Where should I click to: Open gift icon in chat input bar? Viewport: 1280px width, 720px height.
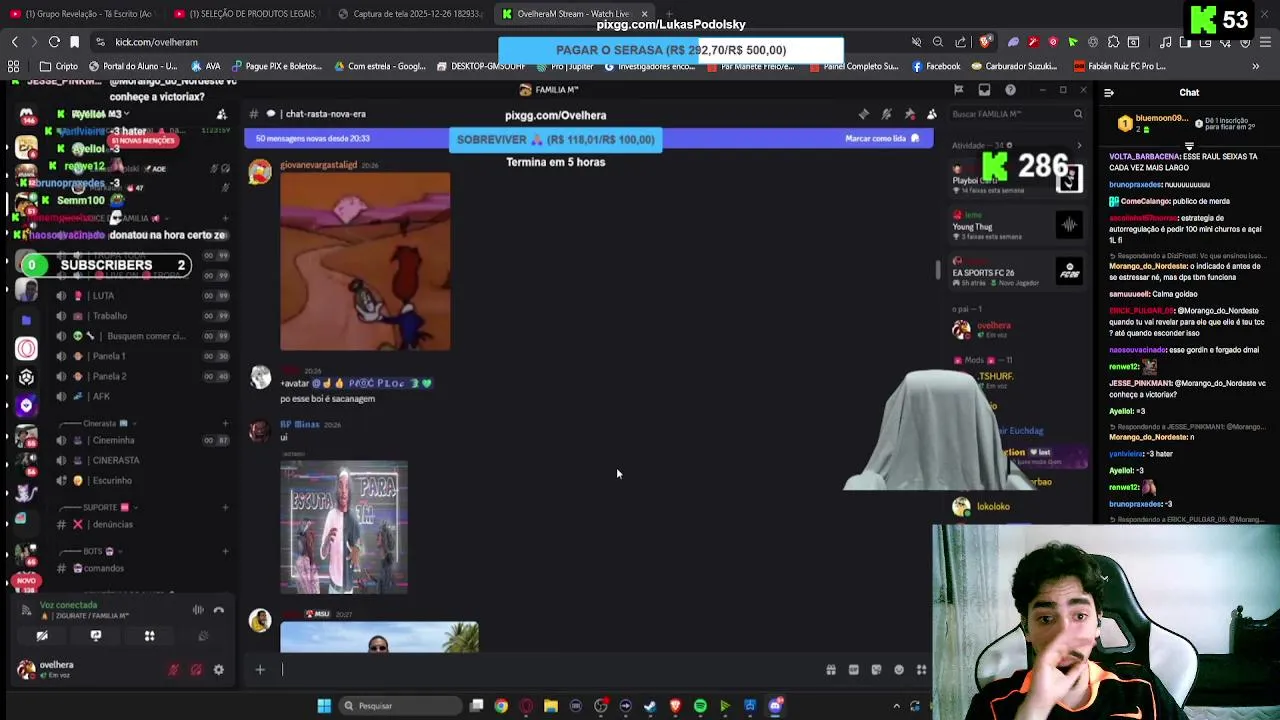tap(831, 670)
